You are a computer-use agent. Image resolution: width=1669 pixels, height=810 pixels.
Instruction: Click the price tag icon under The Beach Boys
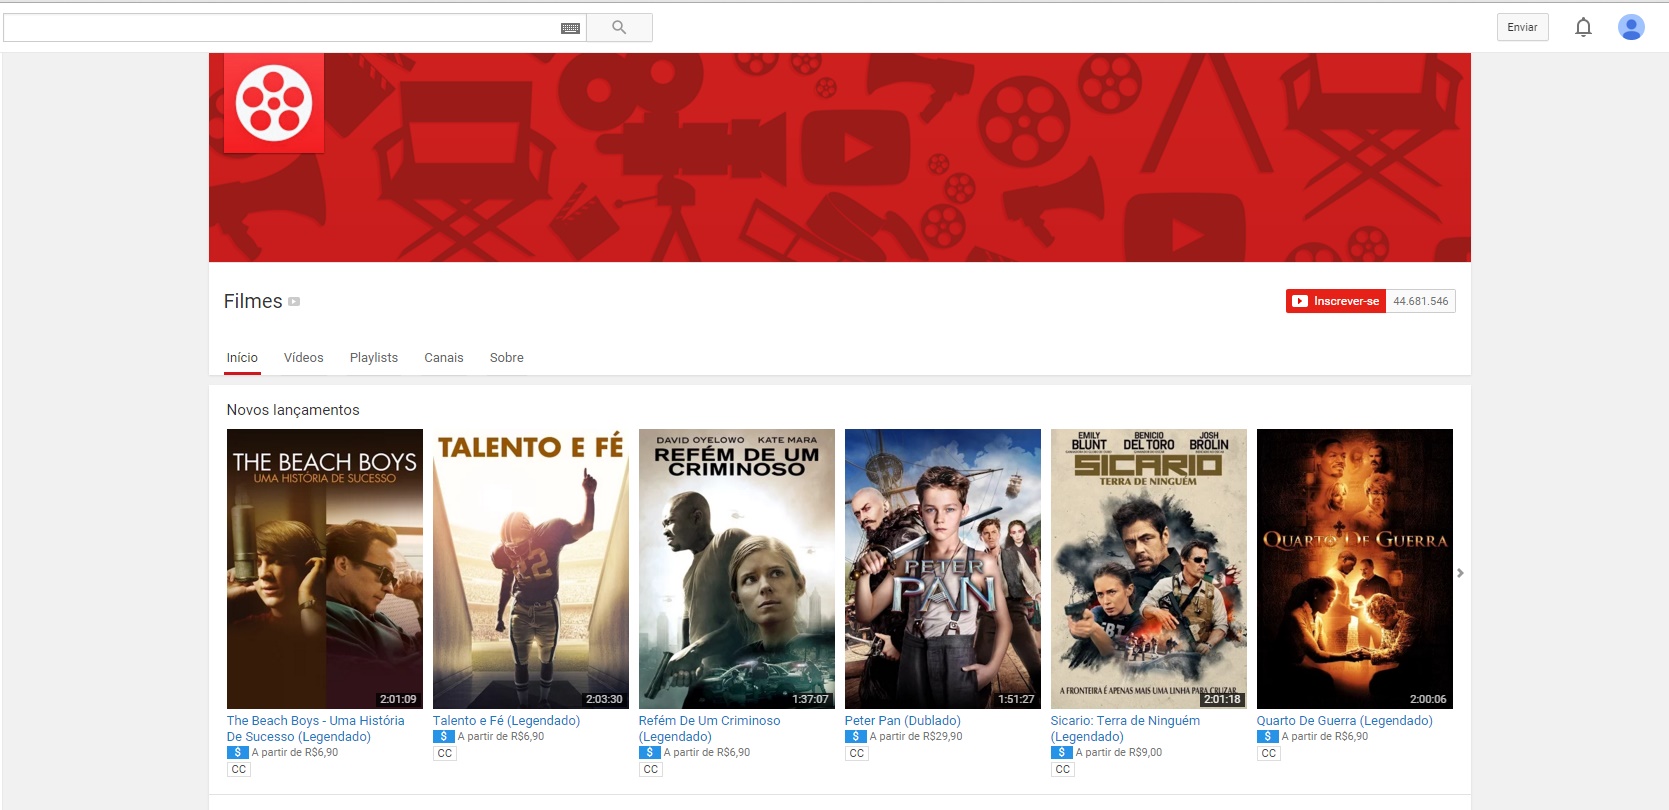(237, 752)
